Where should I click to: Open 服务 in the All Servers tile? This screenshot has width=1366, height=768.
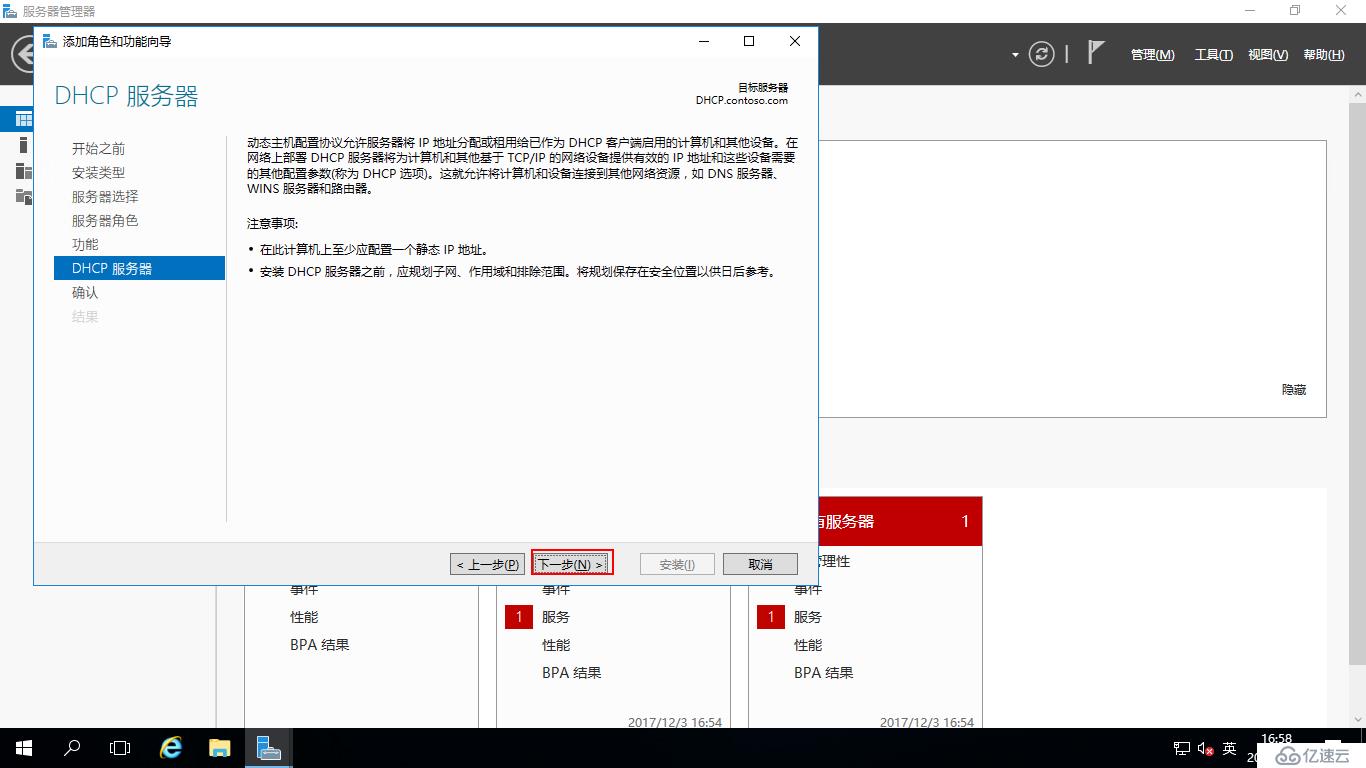(808, 617)
